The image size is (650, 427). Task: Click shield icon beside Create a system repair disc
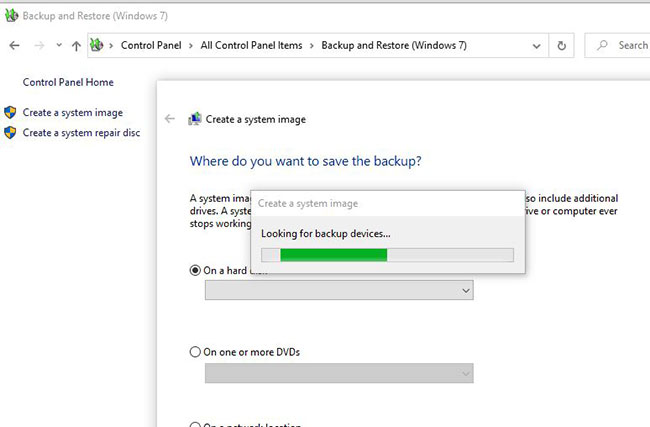tap(10, 133)
